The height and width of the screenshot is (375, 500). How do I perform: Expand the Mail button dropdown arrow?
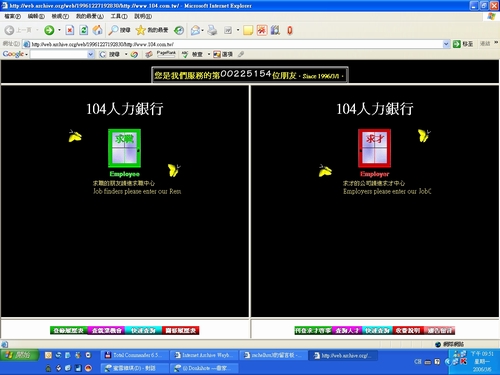(x=202, y=30)
